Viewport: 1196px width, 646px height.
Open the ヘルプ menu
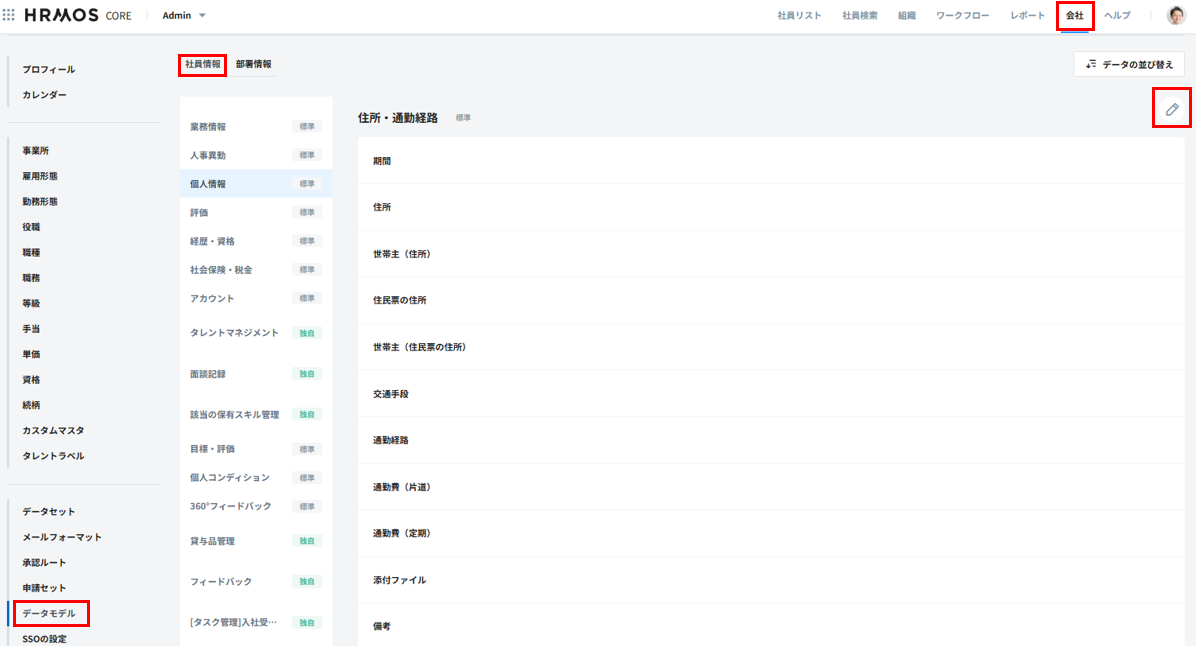[x=1117, y=16]
